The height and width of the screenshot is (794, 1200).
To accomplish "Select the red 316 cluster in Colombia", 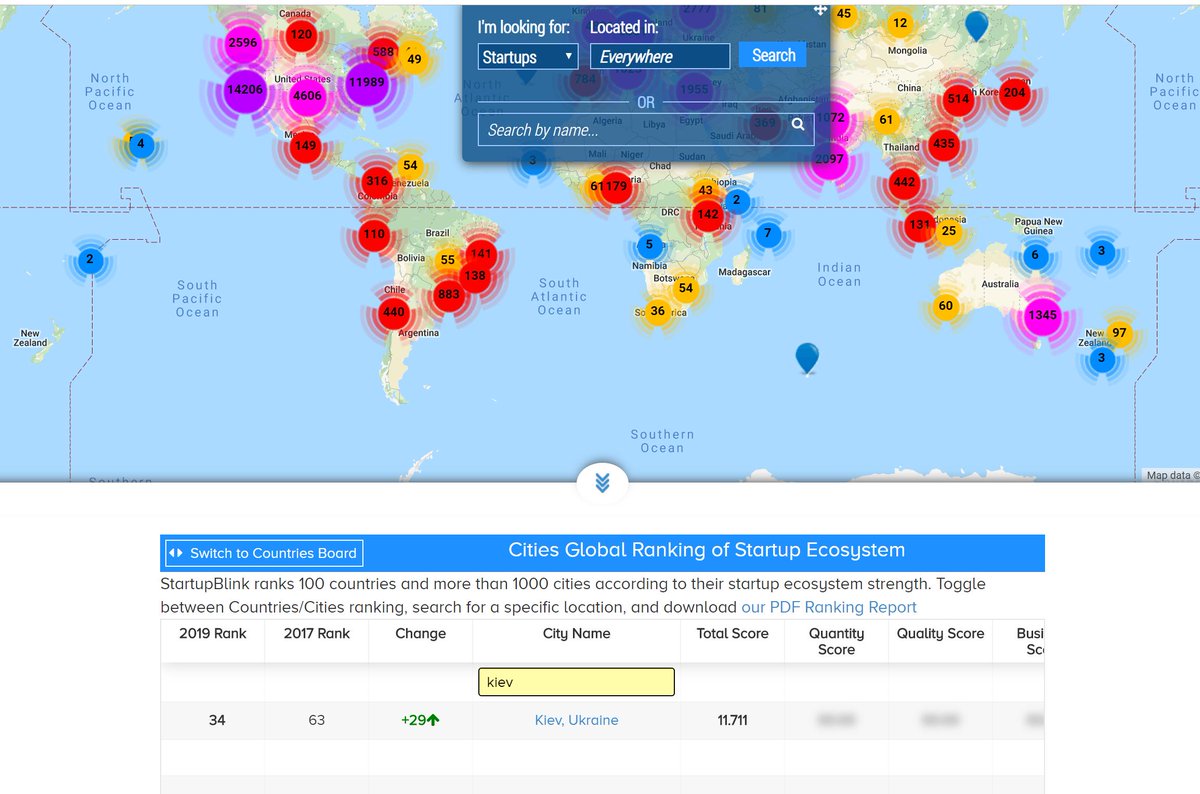I will pyautogui.click(x=377, y=181).
